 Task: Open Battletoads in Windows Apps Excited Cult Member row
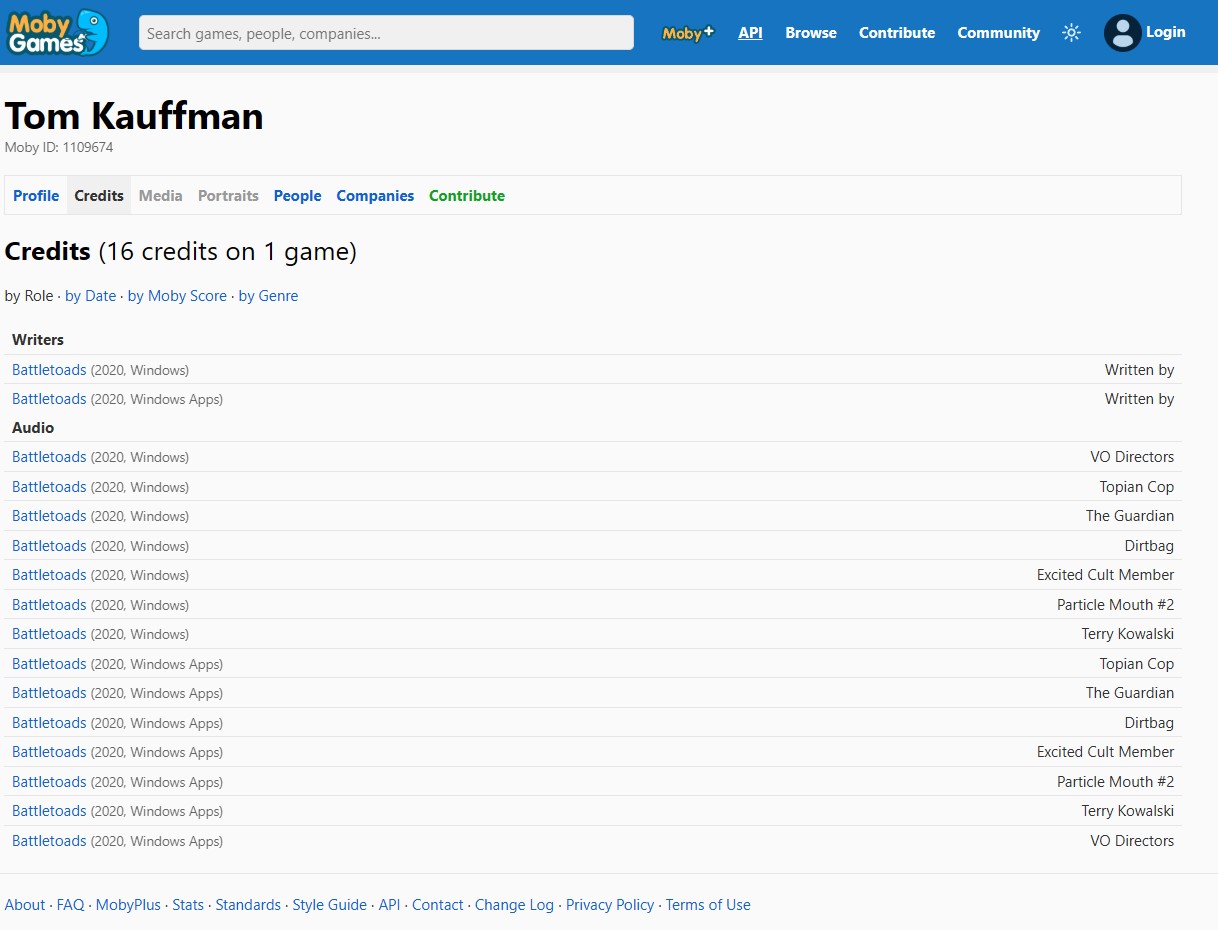pos(49,752)
